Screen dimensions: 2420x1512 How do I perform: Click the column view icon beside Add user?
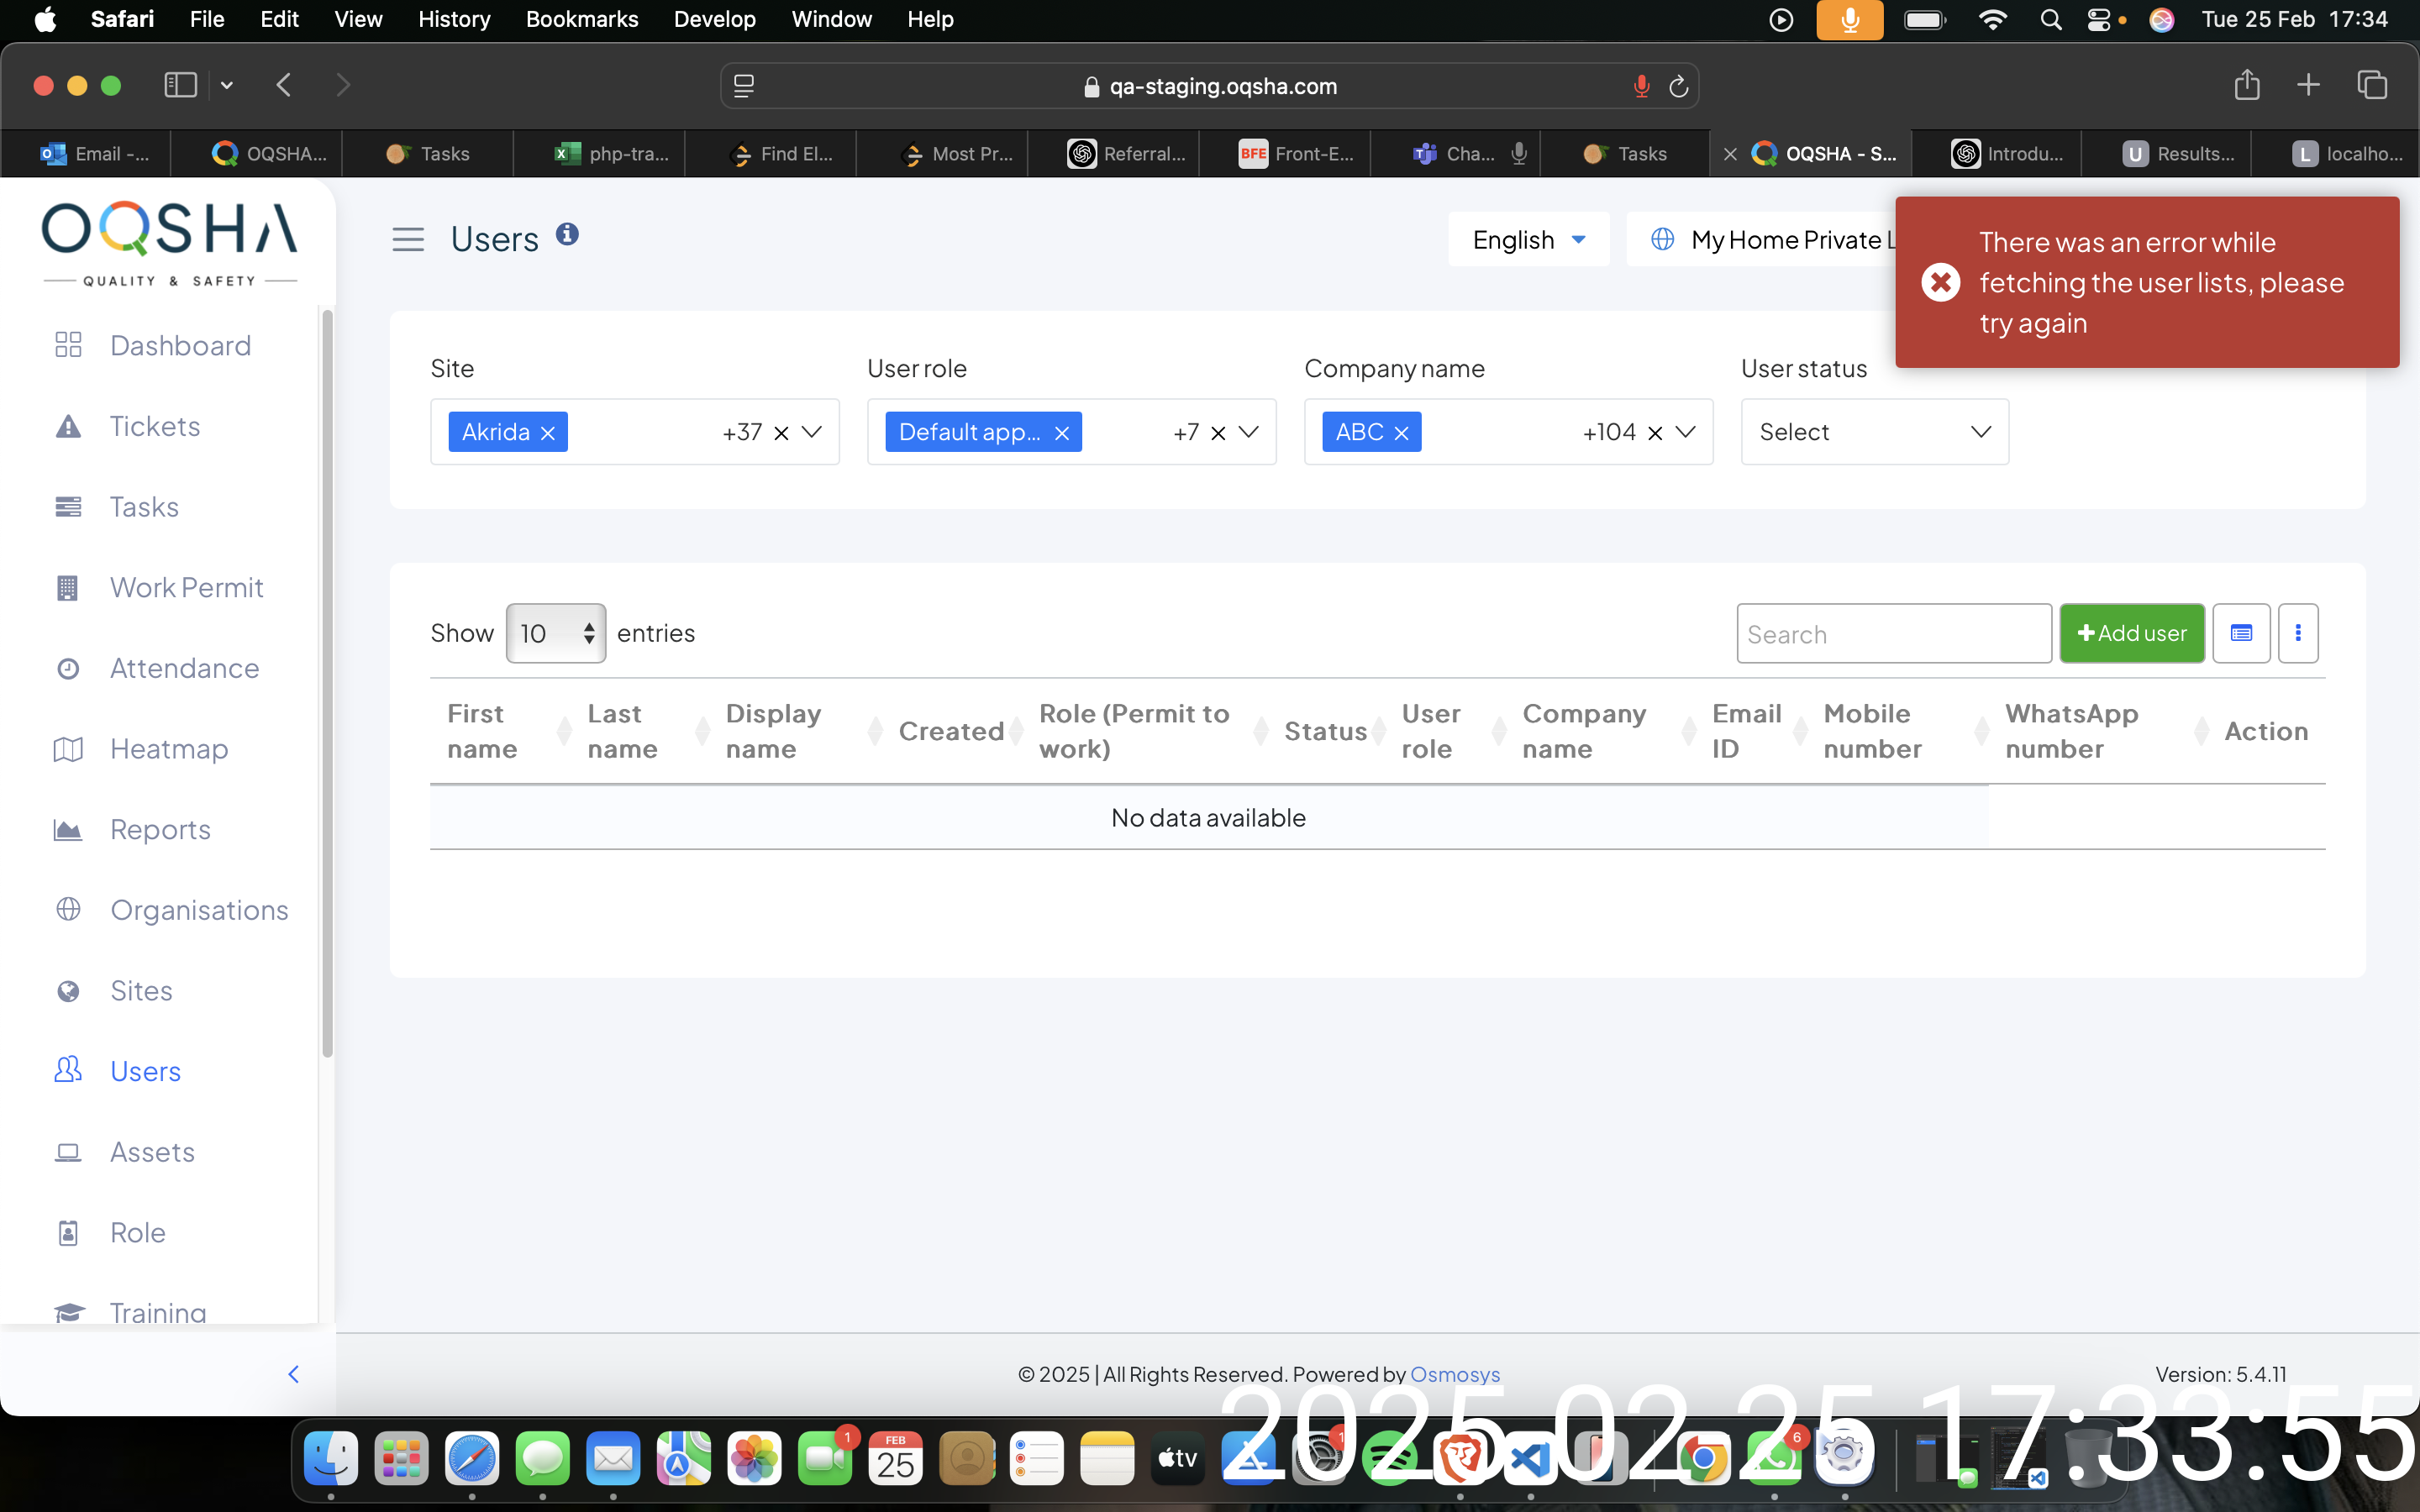point(2241,633)
